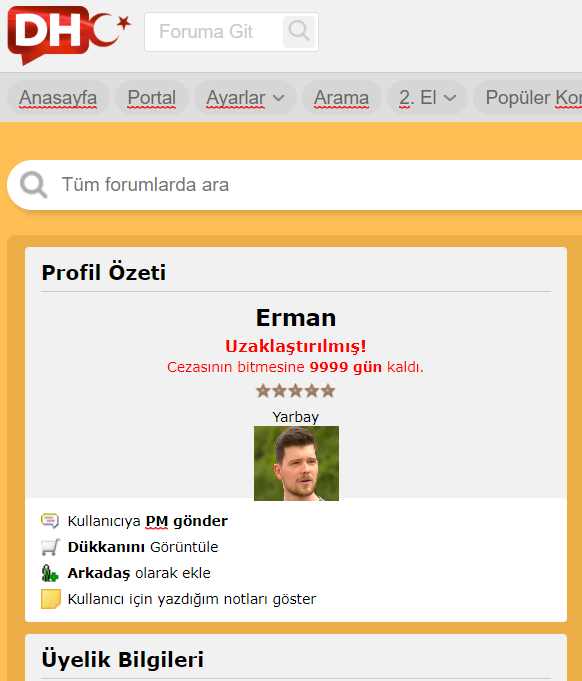582x681 pixels.
Task: Show notes written for this user
Action: coord(192,599)
